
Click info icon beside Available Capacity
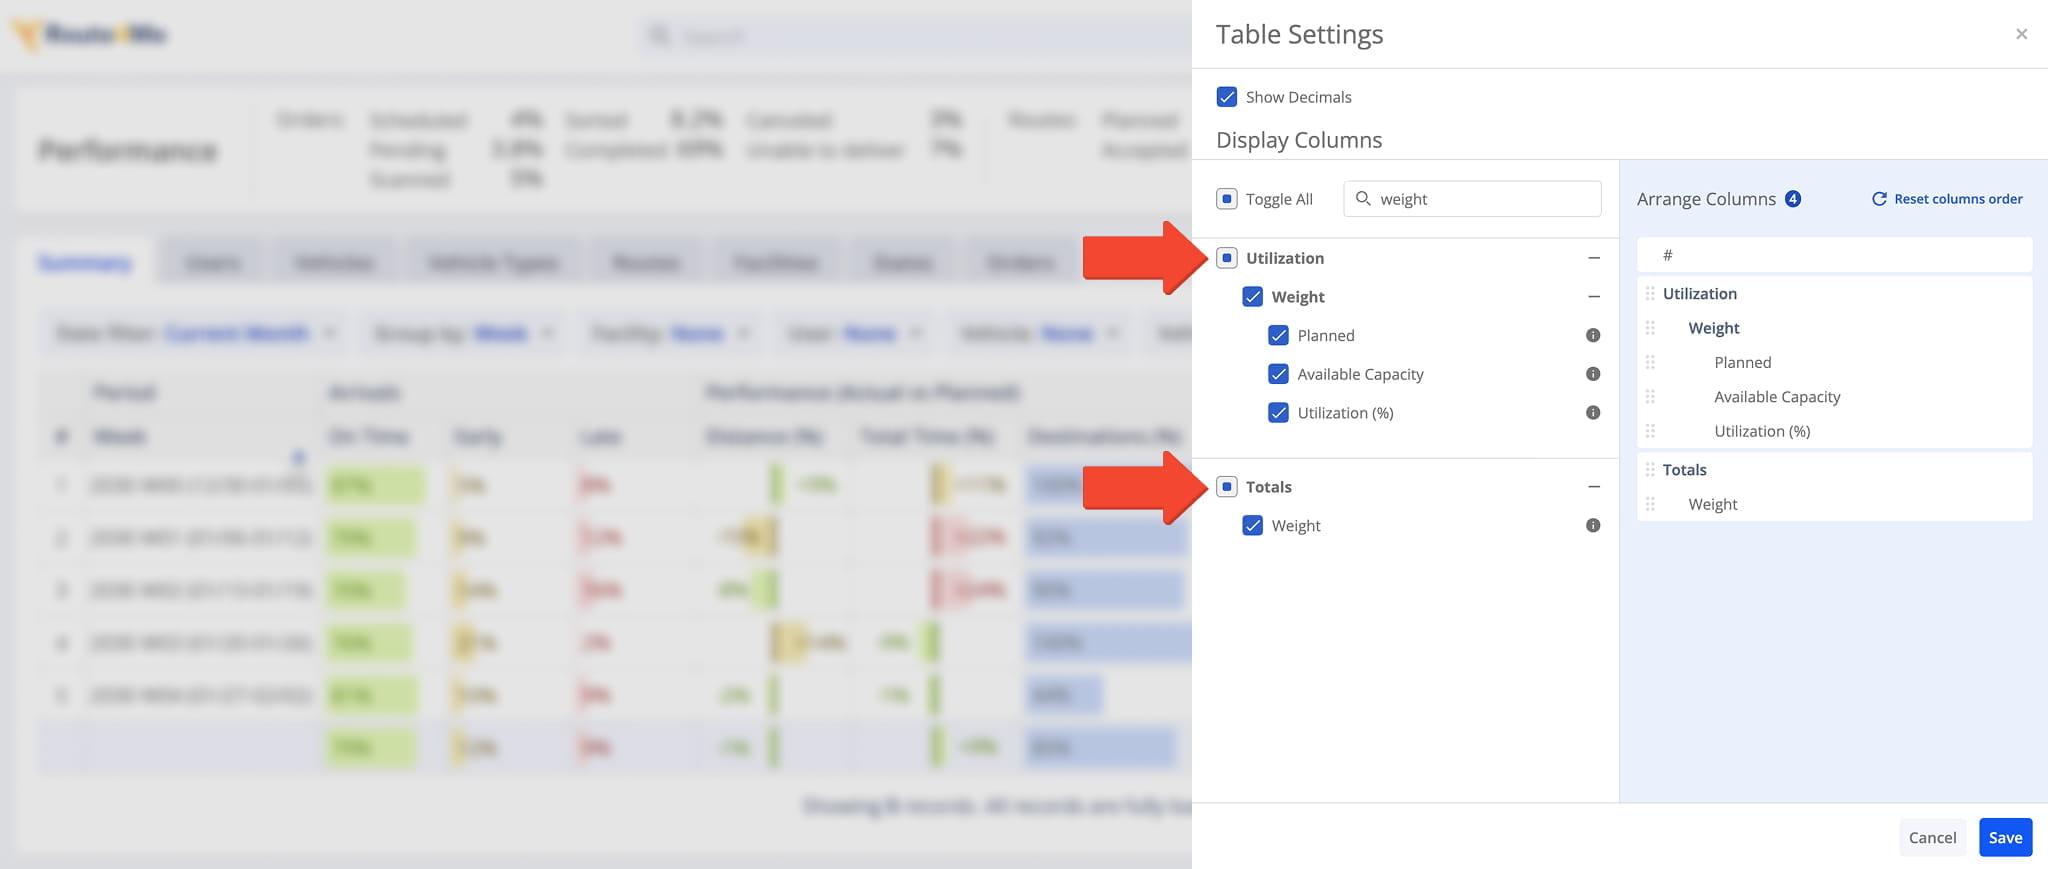coord(1593,374)
